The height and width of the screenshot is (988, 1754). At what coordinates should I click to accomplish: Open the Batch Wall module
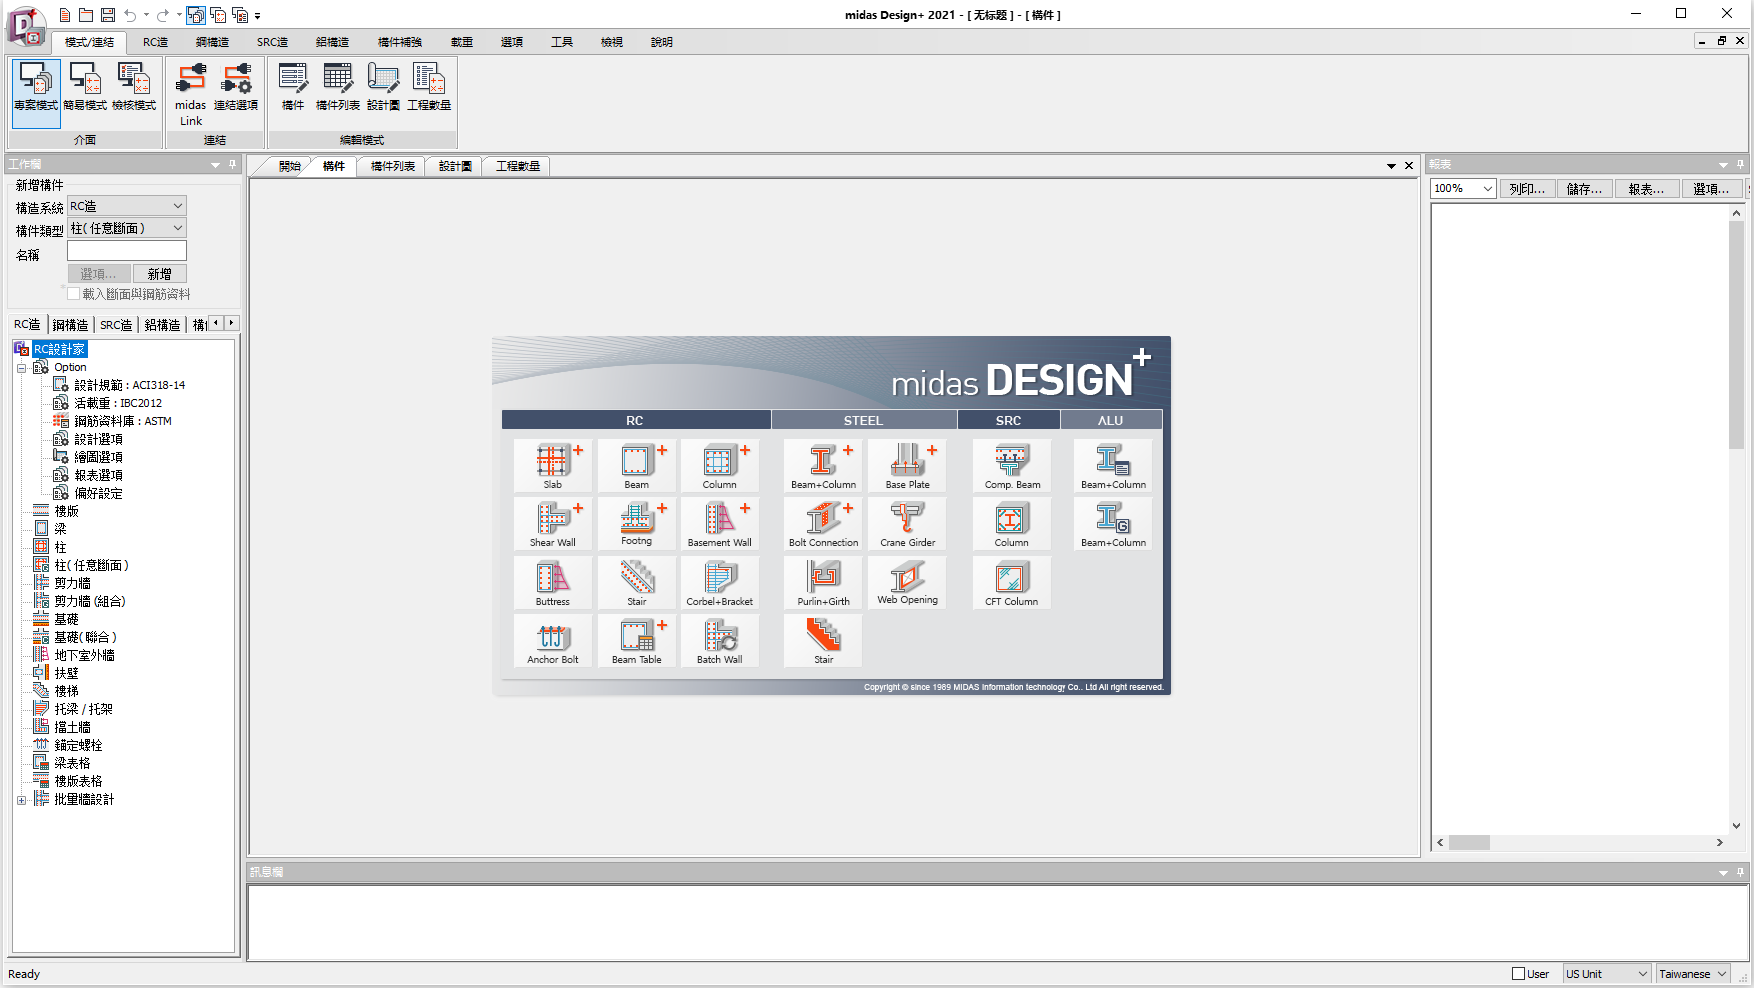(720, 640)
